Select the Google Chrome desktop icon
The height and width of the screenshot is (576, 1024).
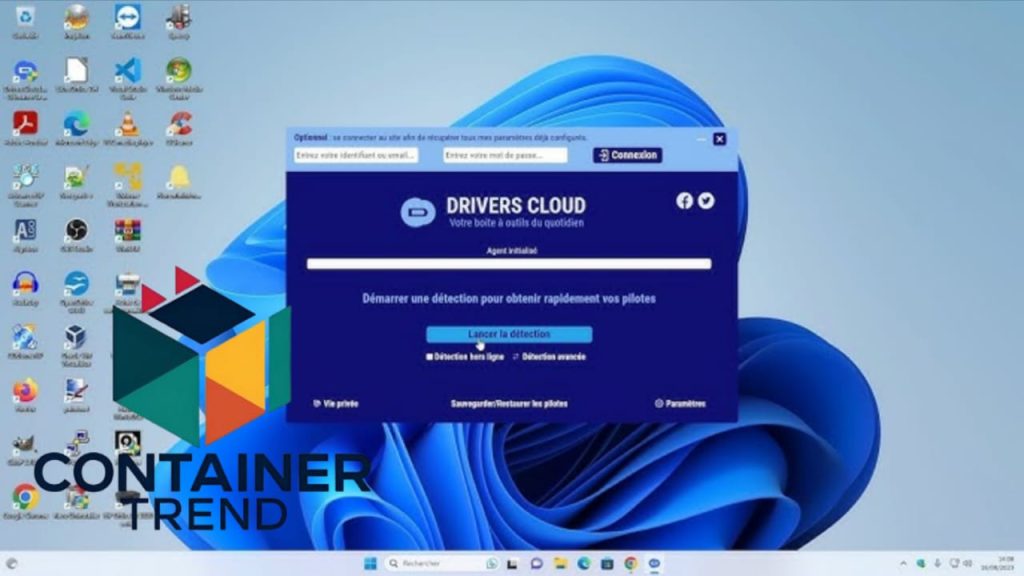pos(25,503)
